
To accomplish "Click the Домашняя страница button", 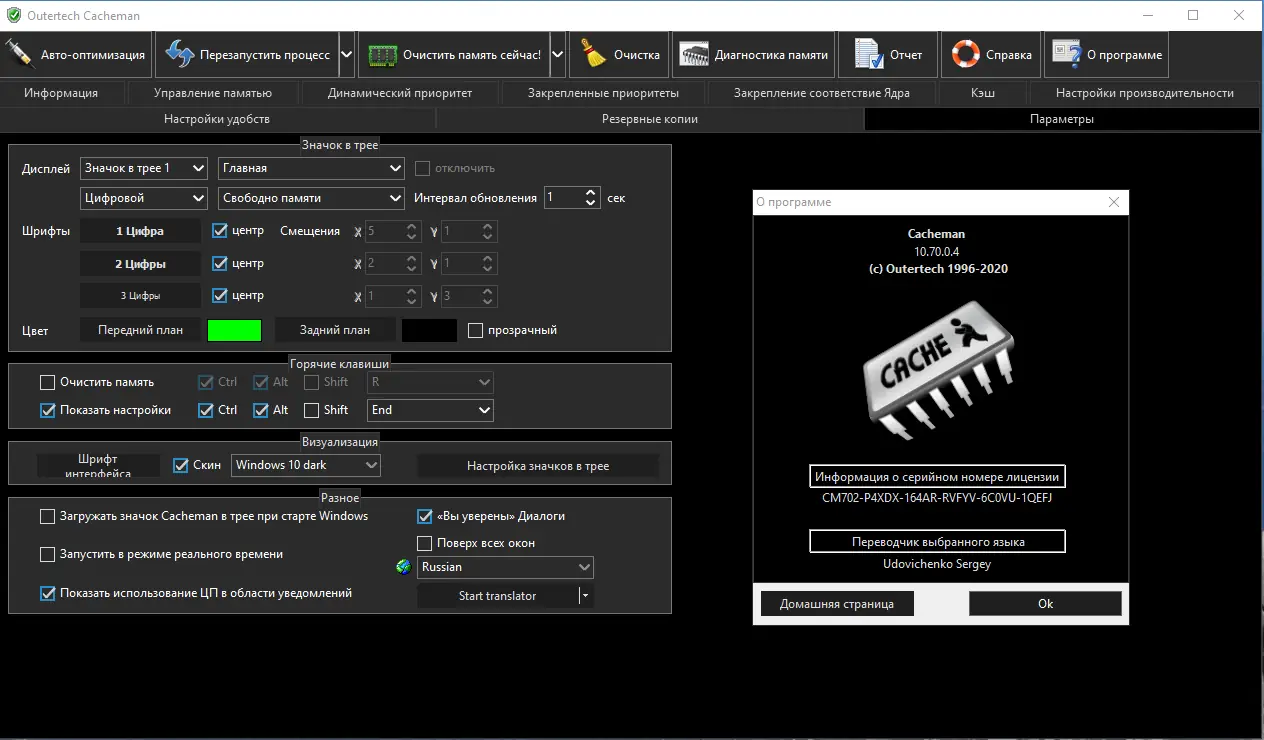I will (836, 604).
